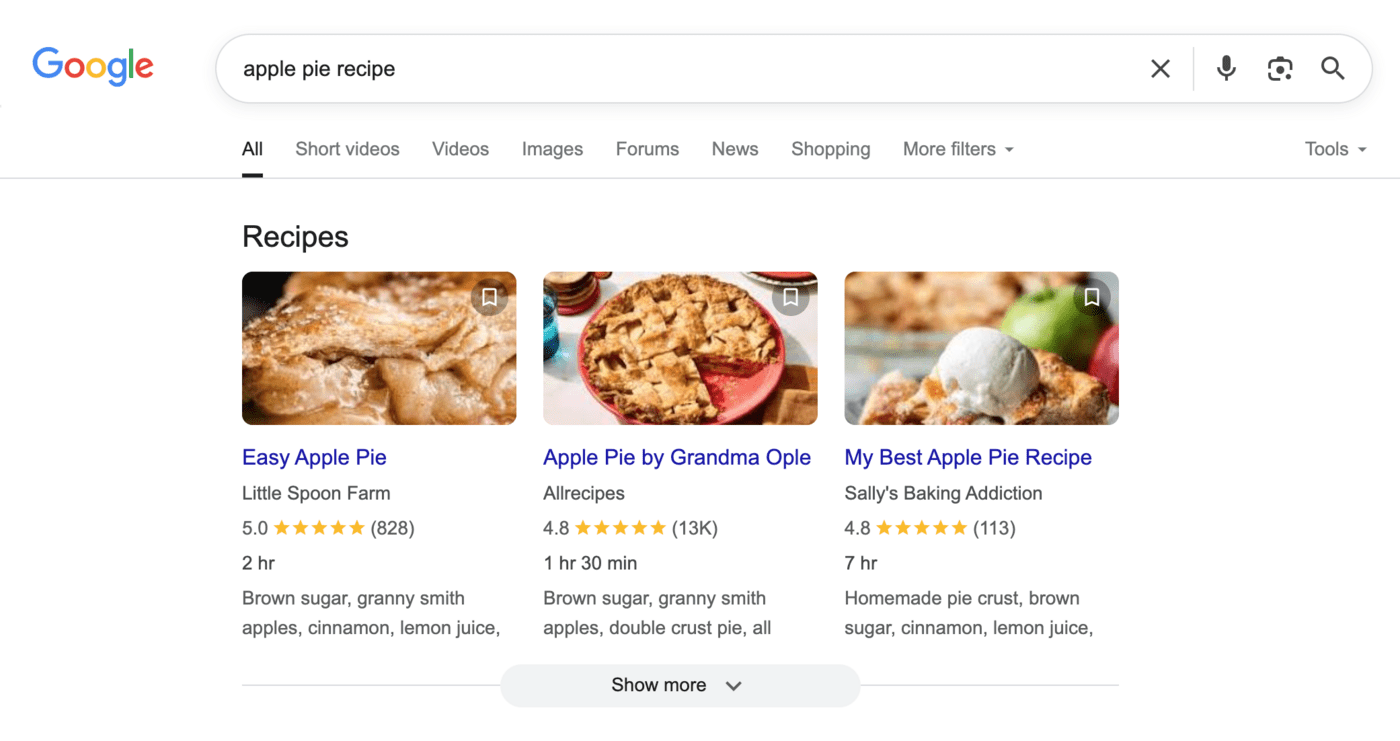Switch to the News tab
Image resolution: width=1400 pixels, height=741 pixels.
tap(734, 148)
